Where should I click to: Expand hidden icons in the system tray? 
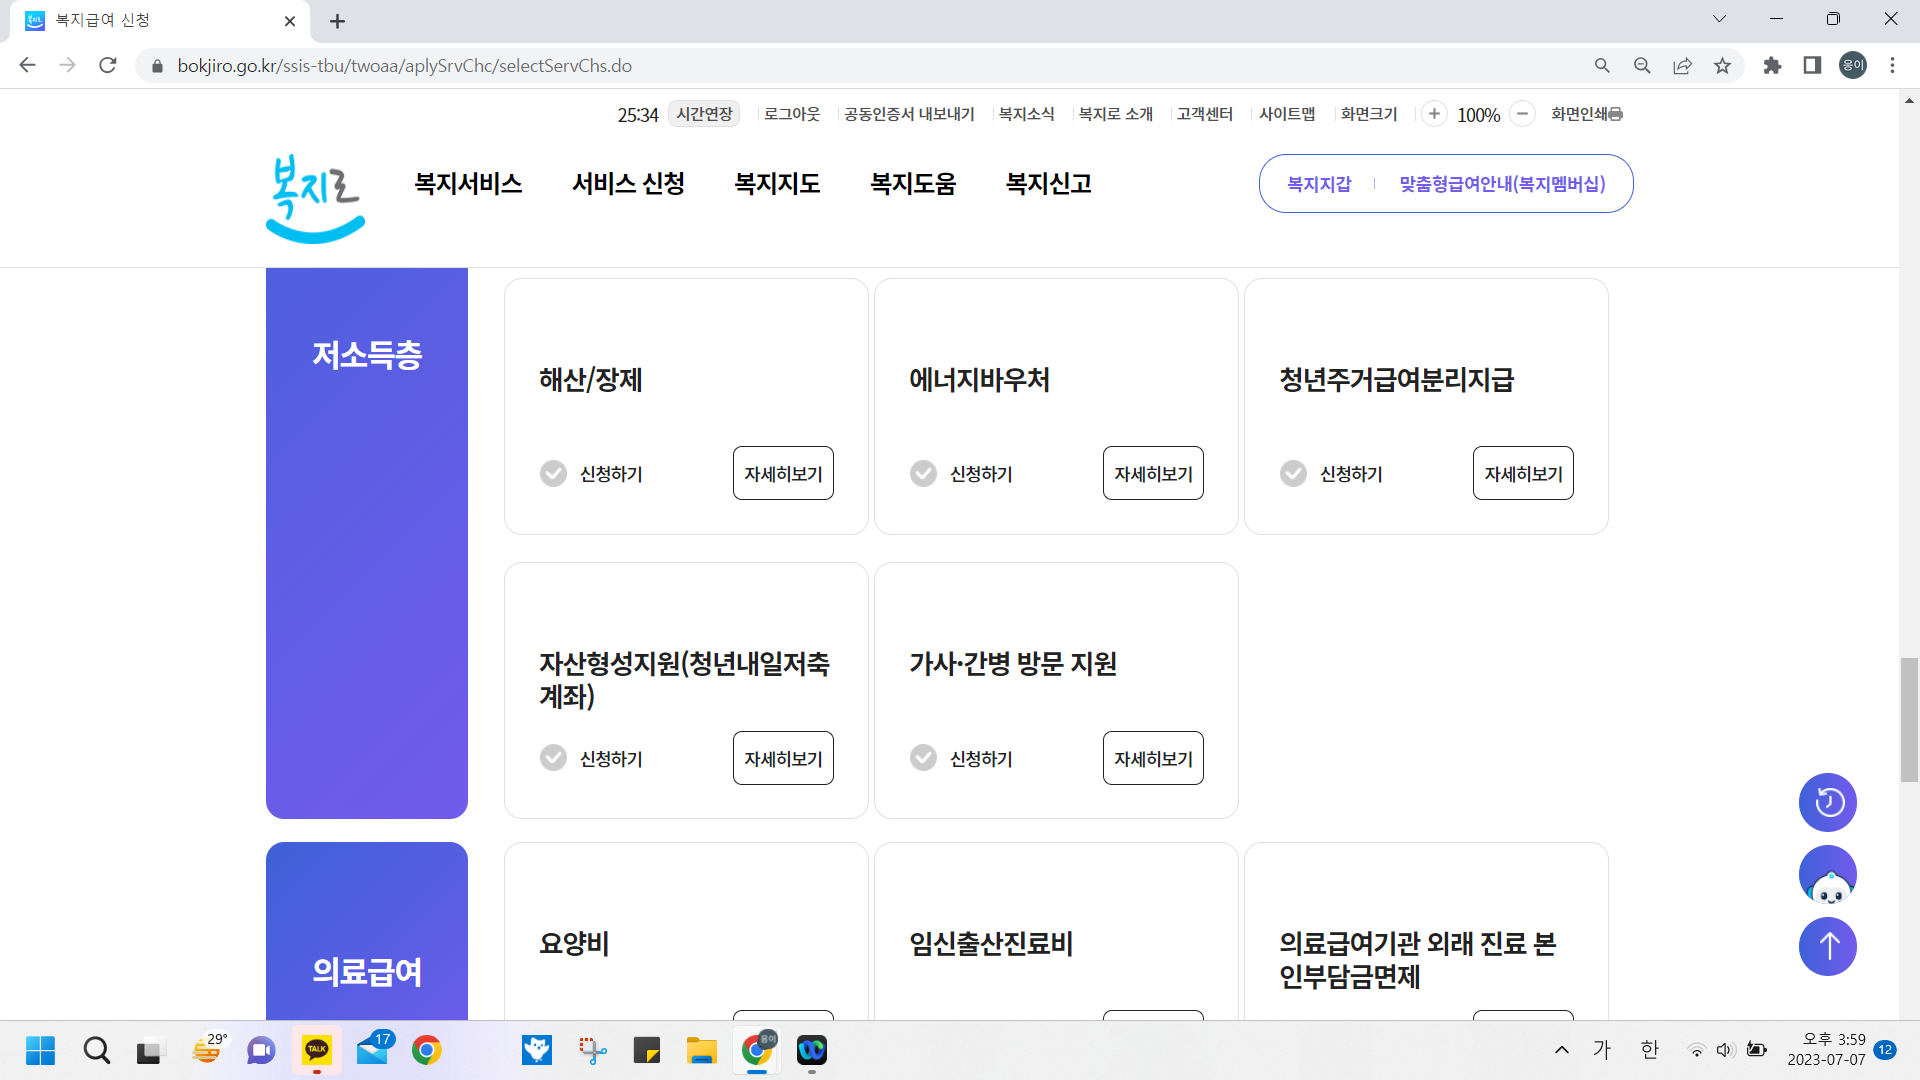click(x=1561, y=1050)
